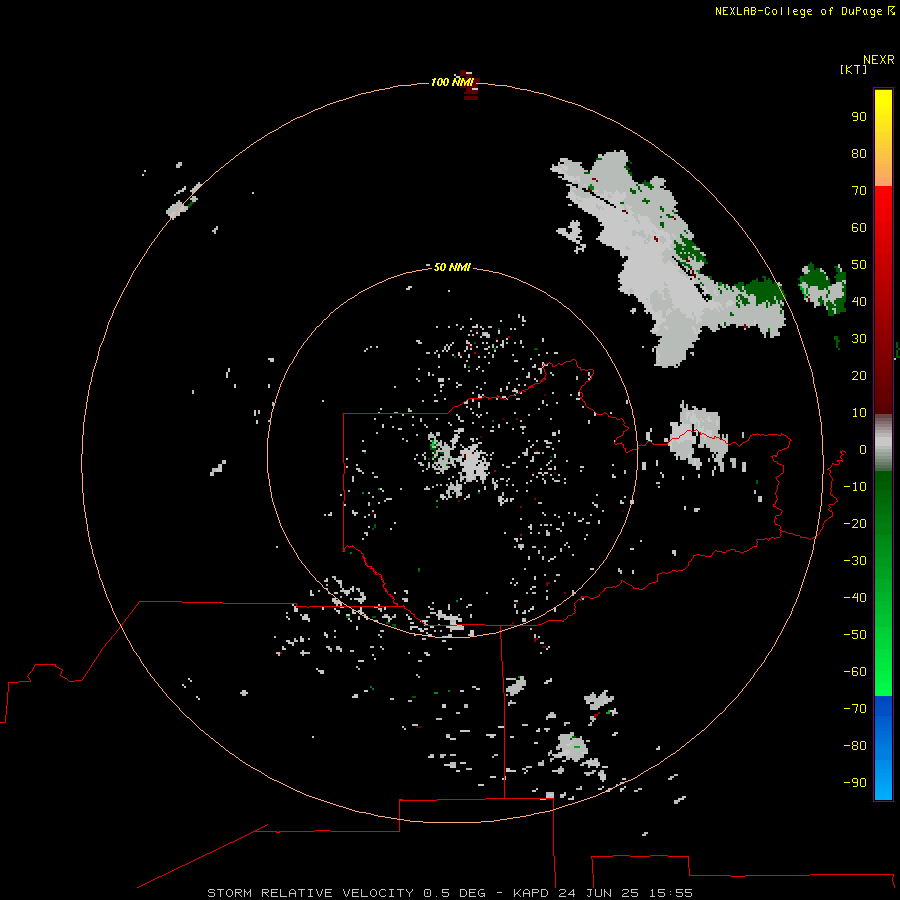900x900 pixels.
Task: Click the 70 value on the velocity scale
Action: click(x=859, y=191)
